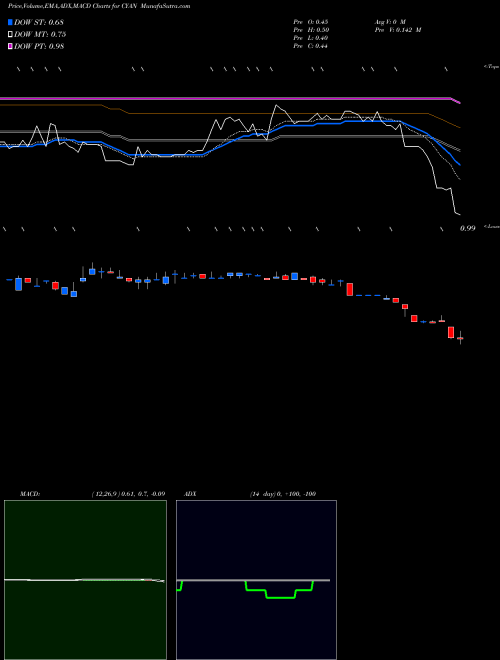Click the '<Tops' axis label
This screenshot has width=500, height=660.
[x=492, y=67]
